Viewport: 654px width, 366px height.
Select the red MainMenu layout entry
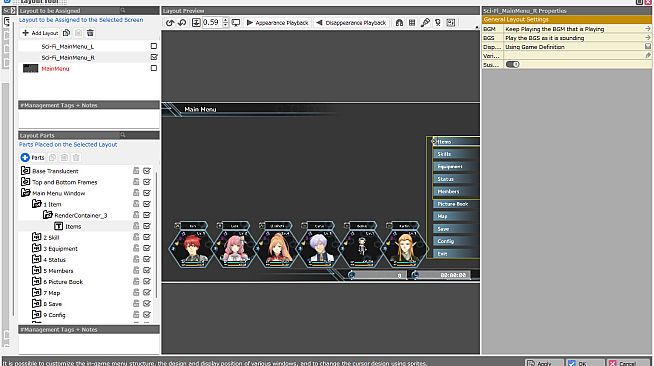55,68
